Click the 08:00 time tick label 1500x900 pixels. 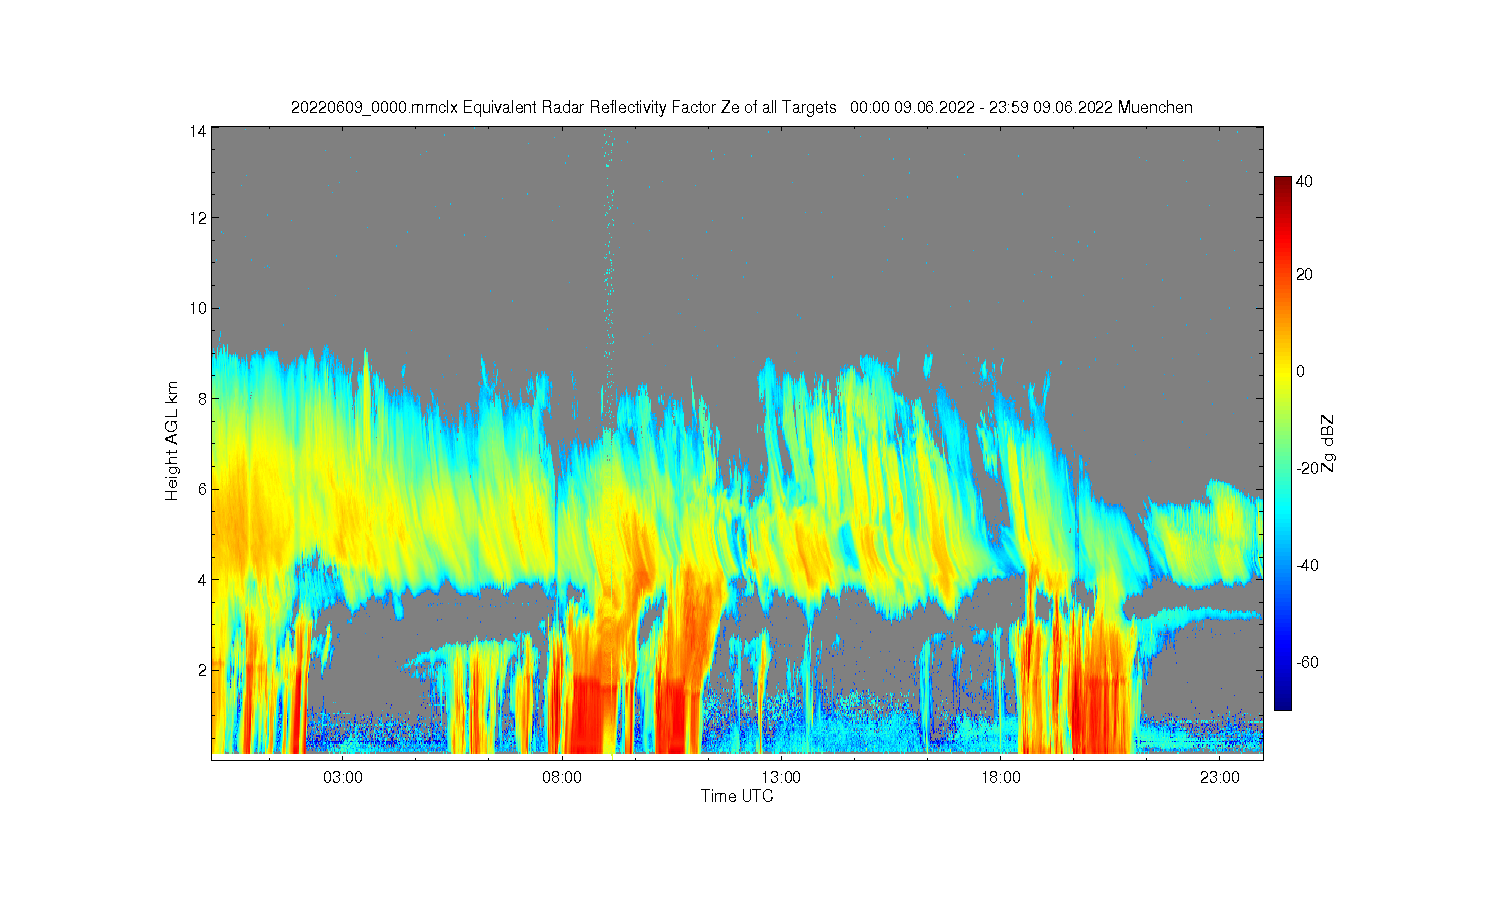[x=562, y=777]
